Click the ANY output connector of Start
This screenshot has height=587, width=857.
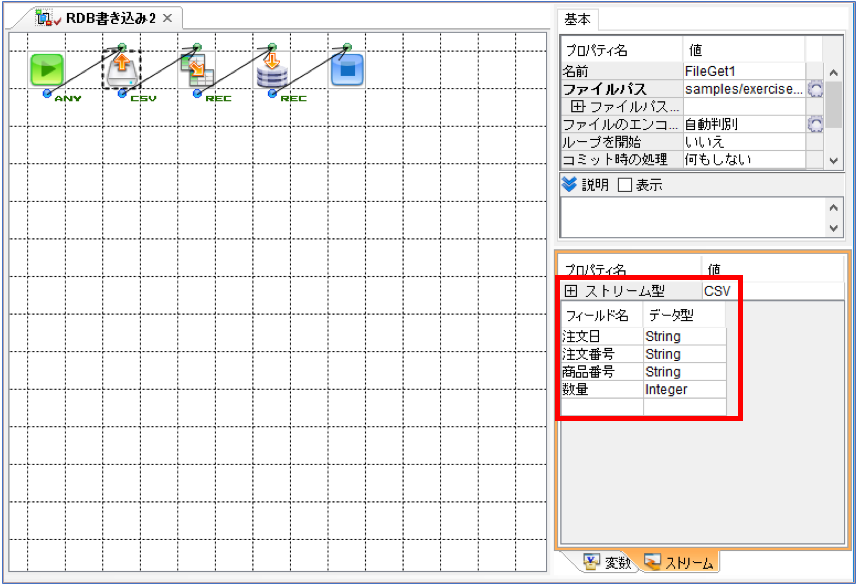[47, 94]
